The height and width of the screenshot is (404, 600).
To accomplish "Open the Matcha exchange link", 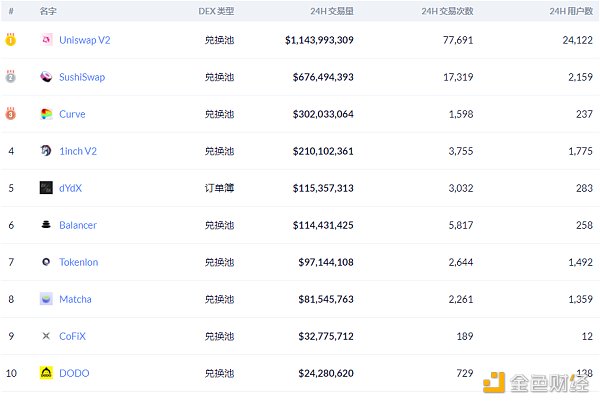I will point(77,299).
